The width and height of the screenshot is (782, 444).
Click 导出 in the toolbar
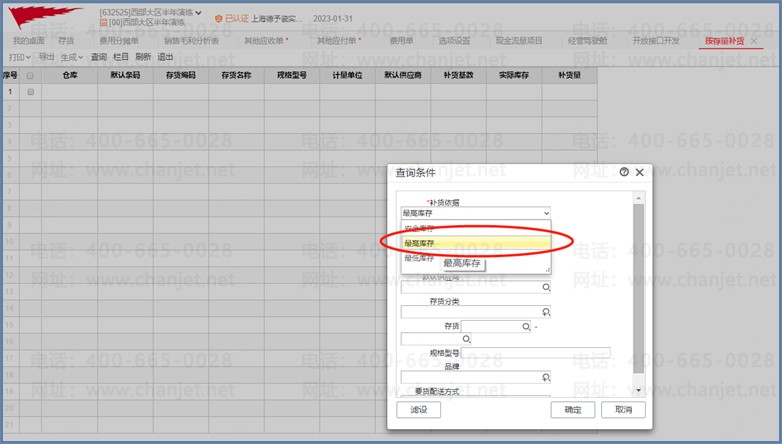click(x=46, y=57)
